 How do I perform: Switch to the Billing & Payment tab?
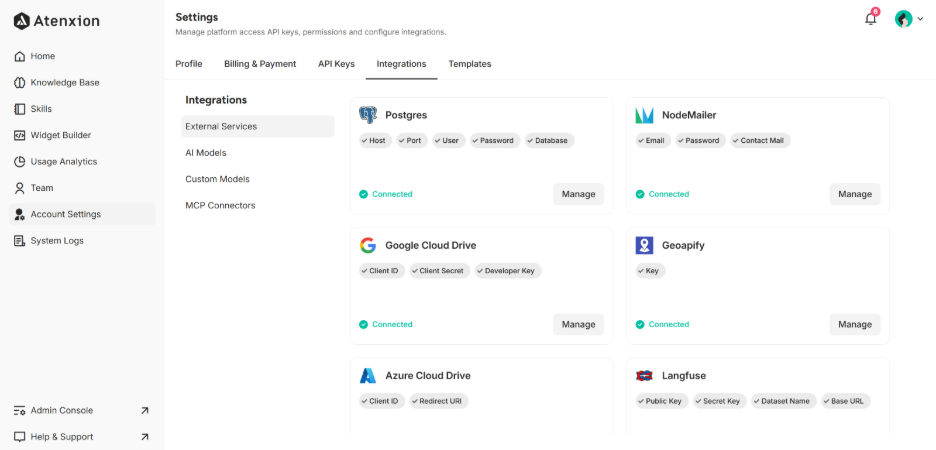tap(260, 64)
